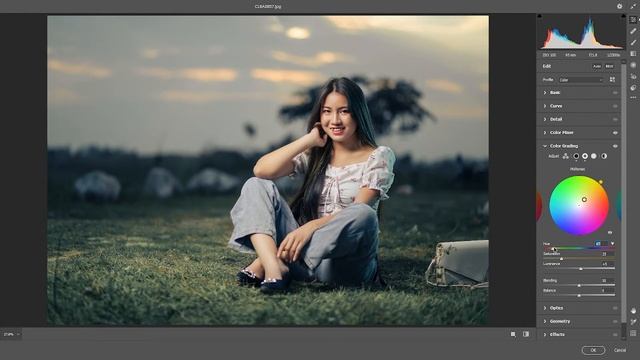Click the Hue value input field
This screenshot has width=640, height=360.
(x=601, y=244)
